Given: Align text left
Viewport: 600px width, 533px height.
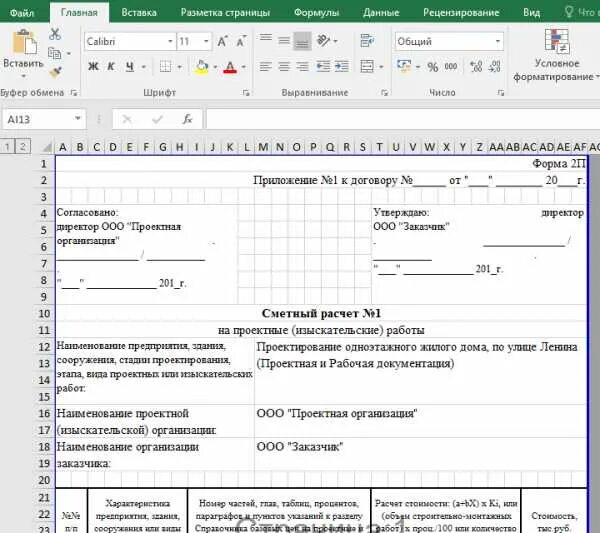Looking at the screenshot, I should tap(266, 67).
